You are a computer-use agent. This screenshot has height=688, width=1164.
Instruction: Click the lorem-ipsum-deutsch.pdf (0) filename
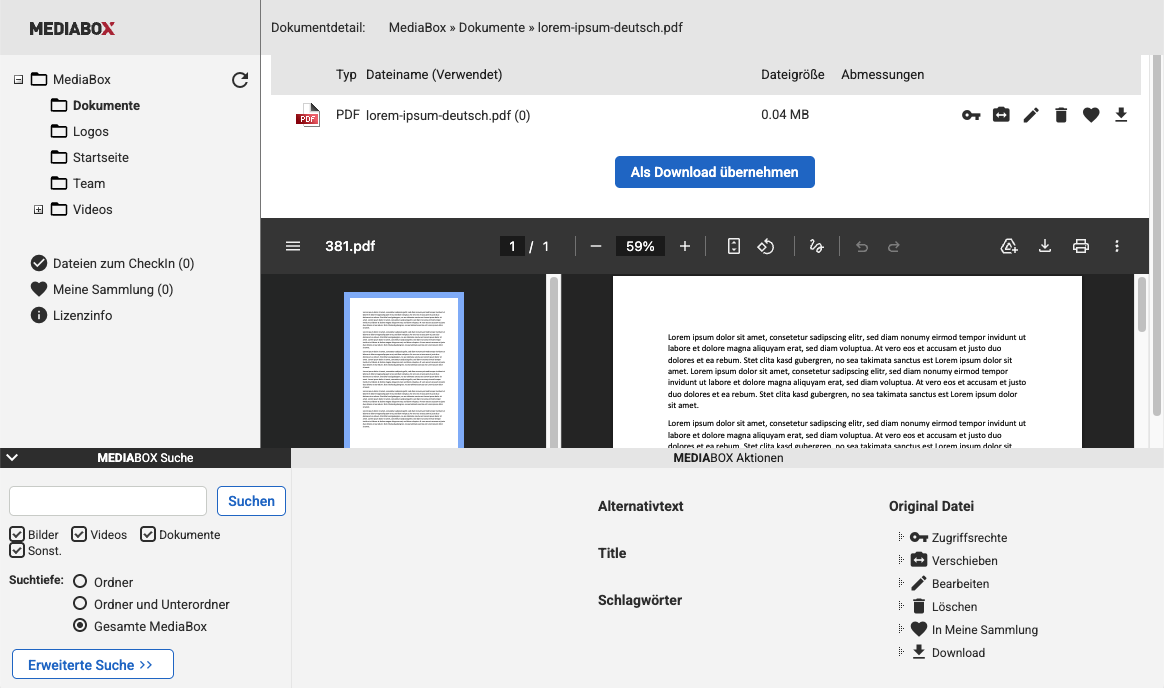[x=448, y=115]
